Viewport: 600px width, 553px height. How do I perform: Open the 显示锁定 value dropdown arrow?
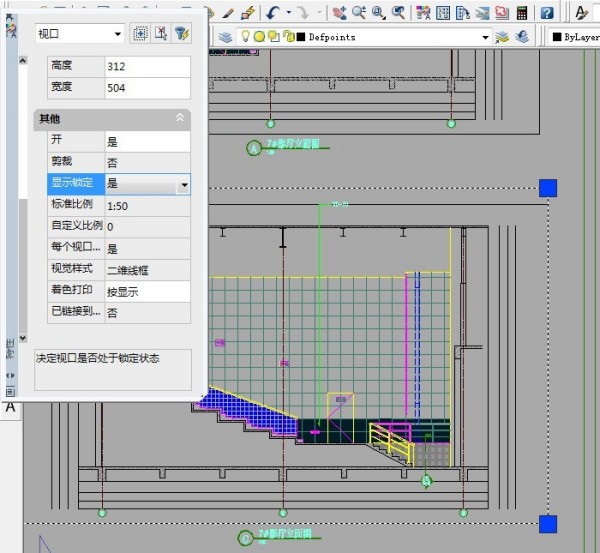click(183, 185)
